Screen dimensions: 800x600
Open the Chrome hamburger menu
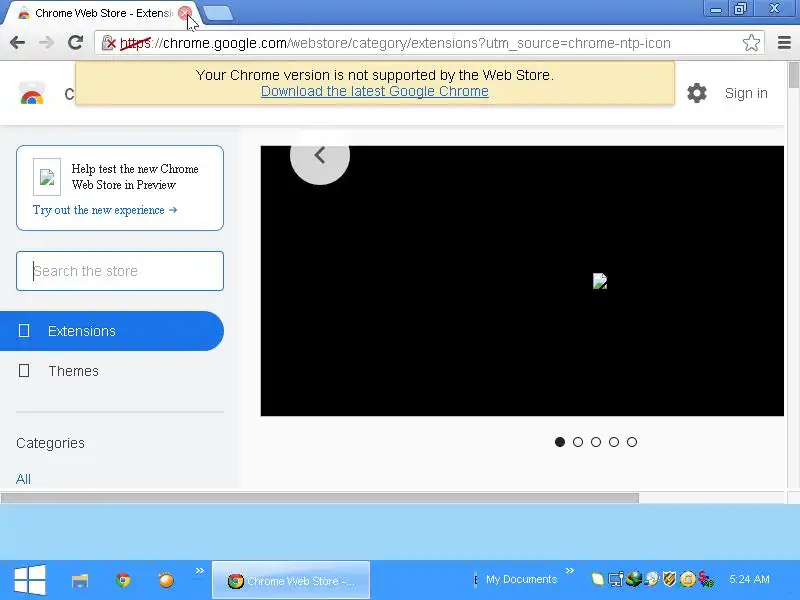point(784,43)
